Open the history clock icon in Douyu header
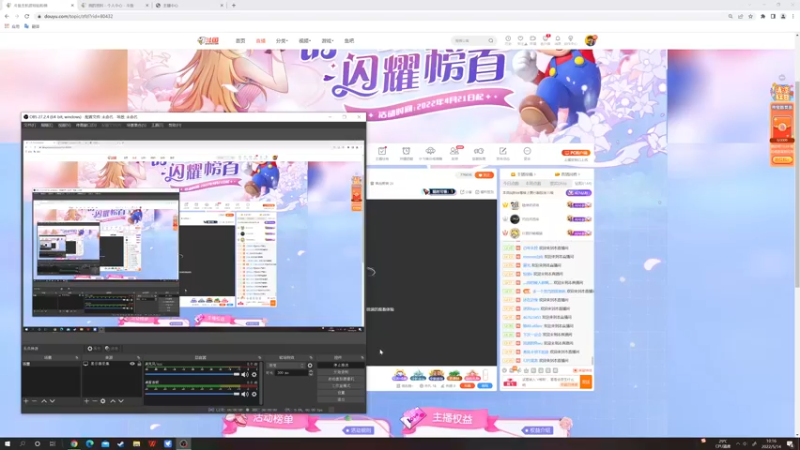Image resolution: width=800 pixels, height=450 pixels. pyautogui.click(x=508, y=39)
